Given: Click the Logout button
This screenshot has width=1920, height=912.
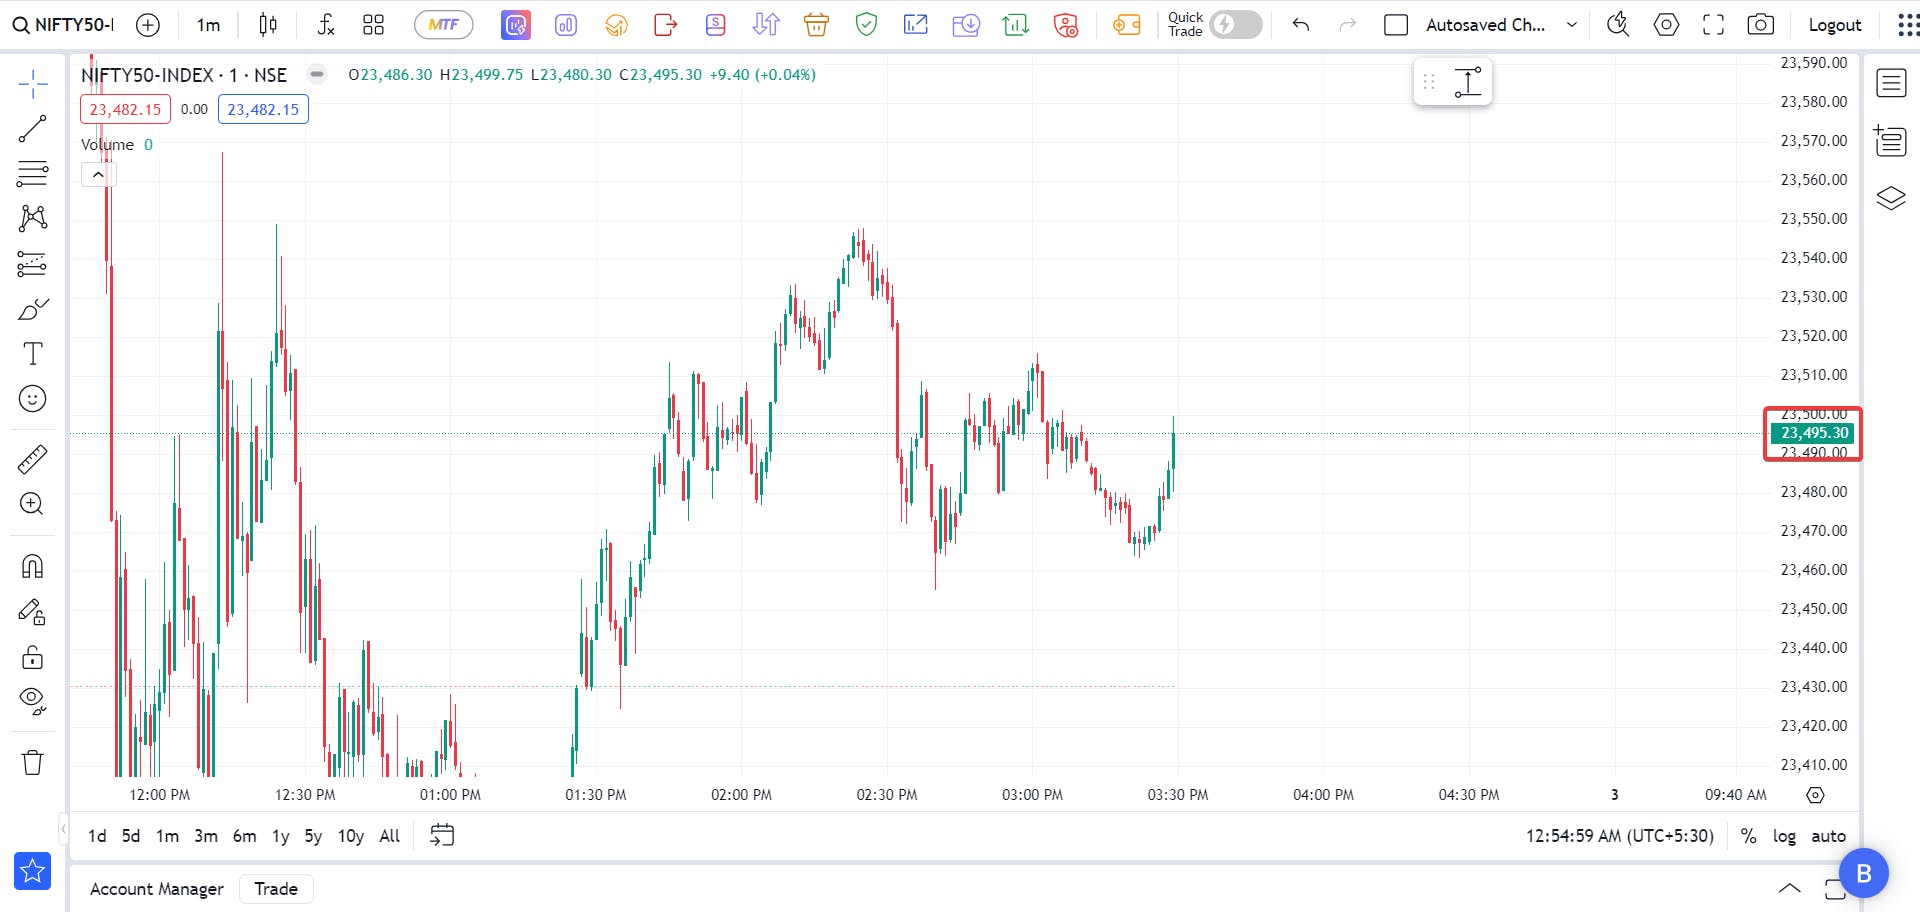Looking at the screenshot, I should pyautogui.click(x=1834, y=25).
